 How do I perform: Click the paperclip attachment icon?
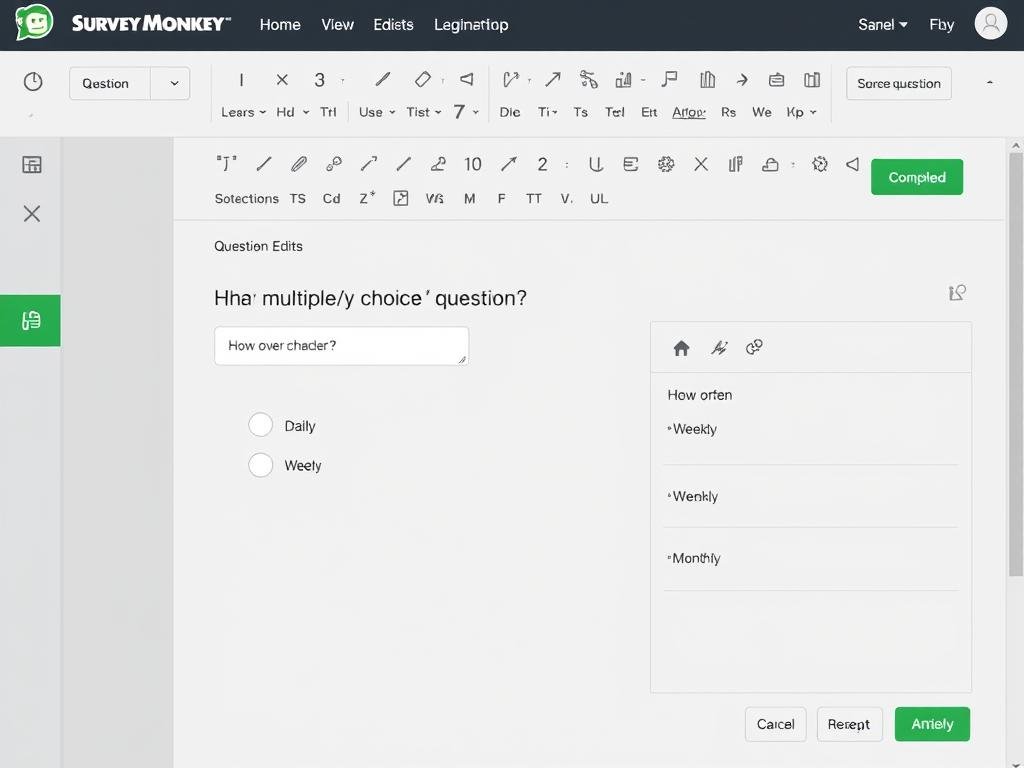pyautogui.click(x=298, y=163)
